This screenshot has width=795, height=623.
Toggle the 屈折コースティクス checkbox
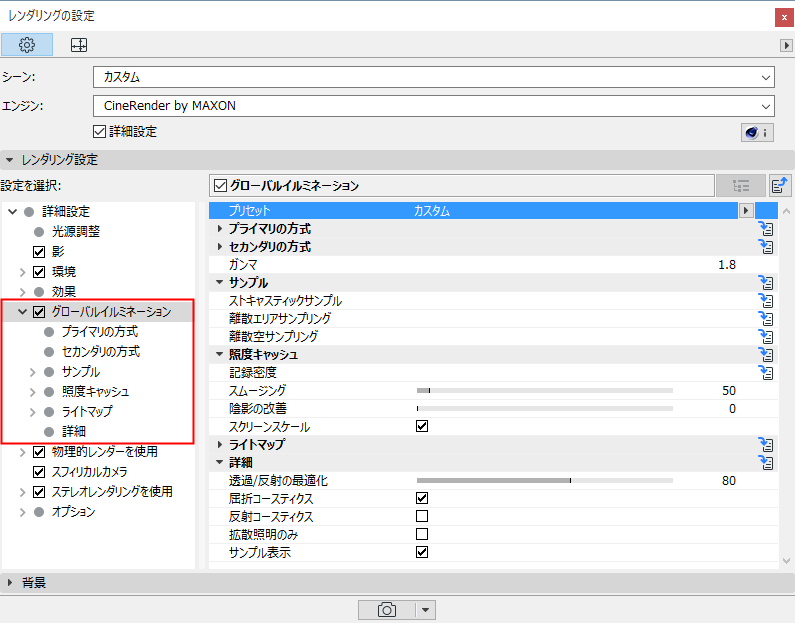[422, 498]
